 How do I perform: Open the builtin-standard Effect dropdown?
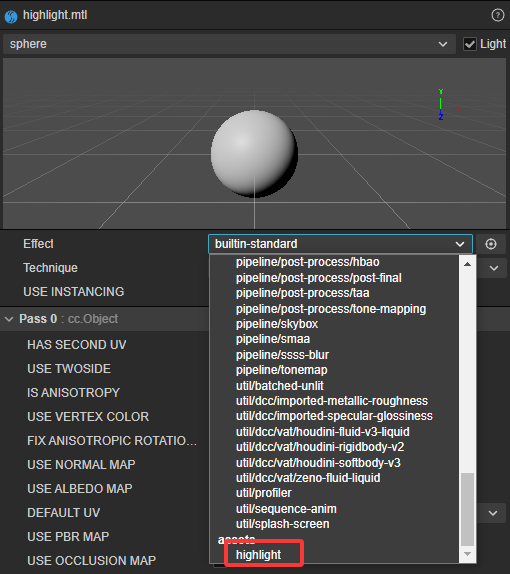tap(340, 244)
